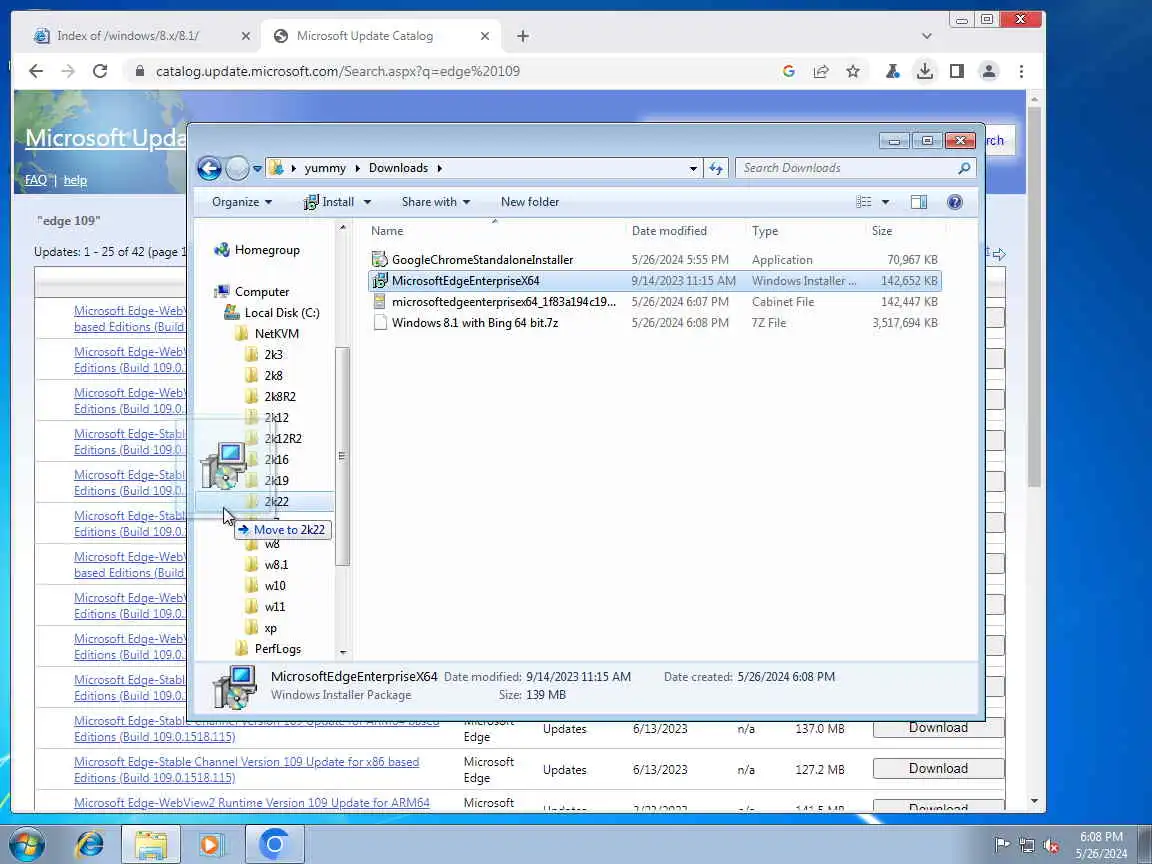1152x864 pixels.
Task: Select the MicrosoftEdgeEnterpriseX64 installer file
Action: 465,281
